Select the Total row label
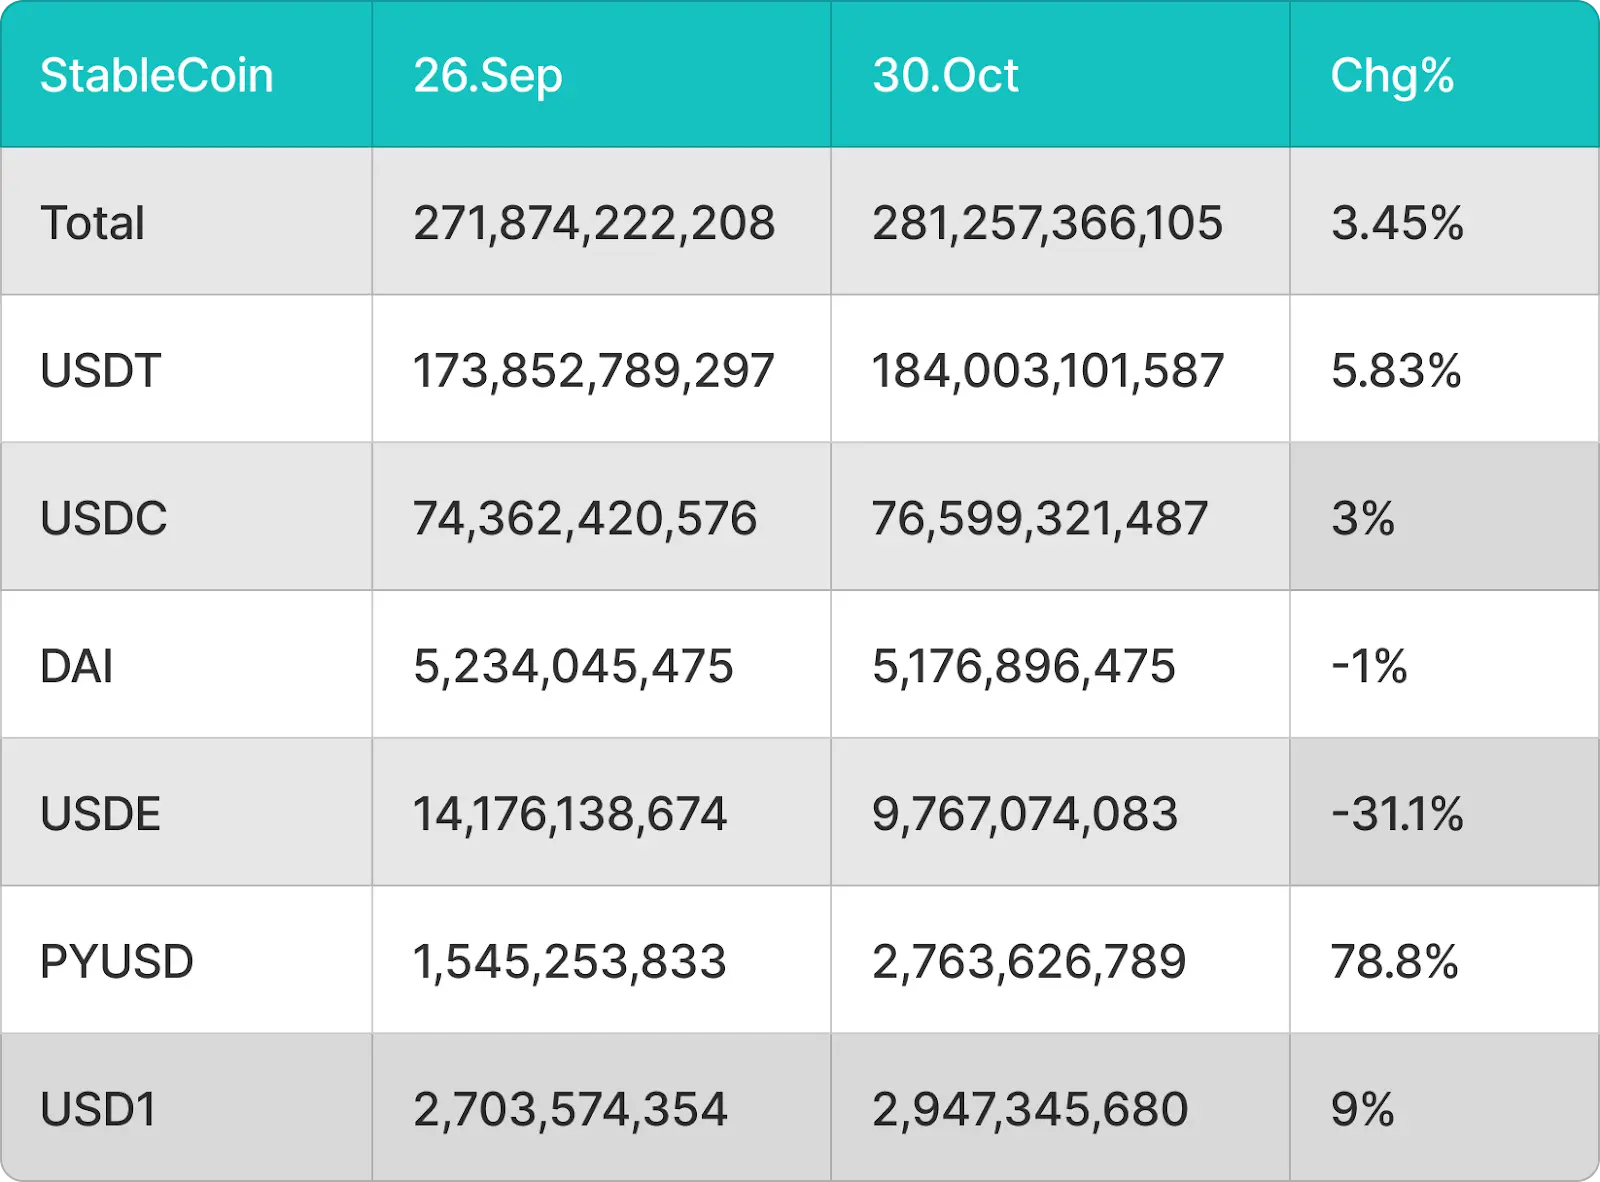This screenshot has height=1182, width=1600. [92, 223]
